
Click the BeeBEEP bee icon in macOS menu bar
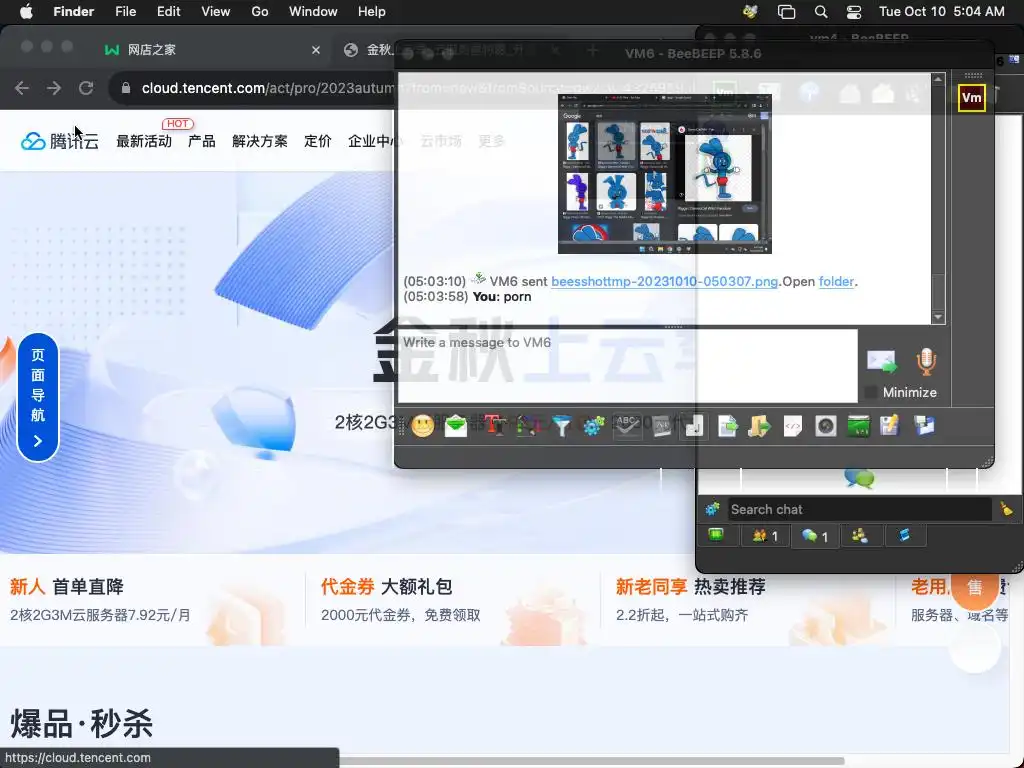click(750, 12)
